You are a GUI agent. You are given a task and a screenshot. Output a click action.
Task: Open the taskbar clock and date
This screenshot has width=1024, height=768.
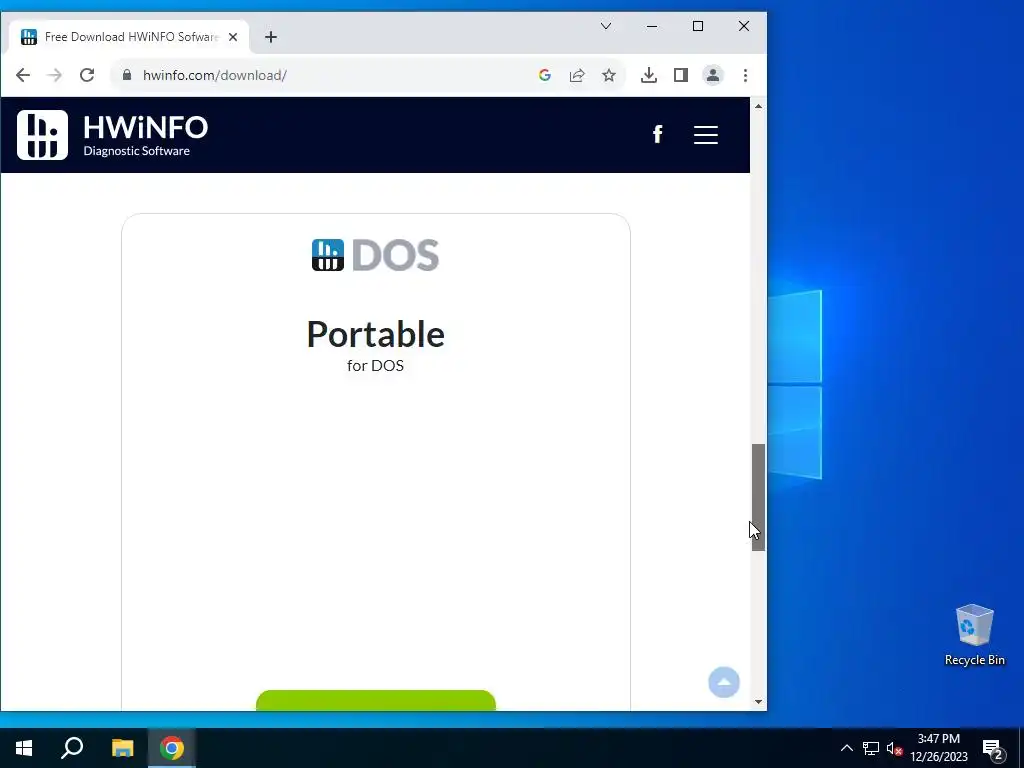(938, 748)
